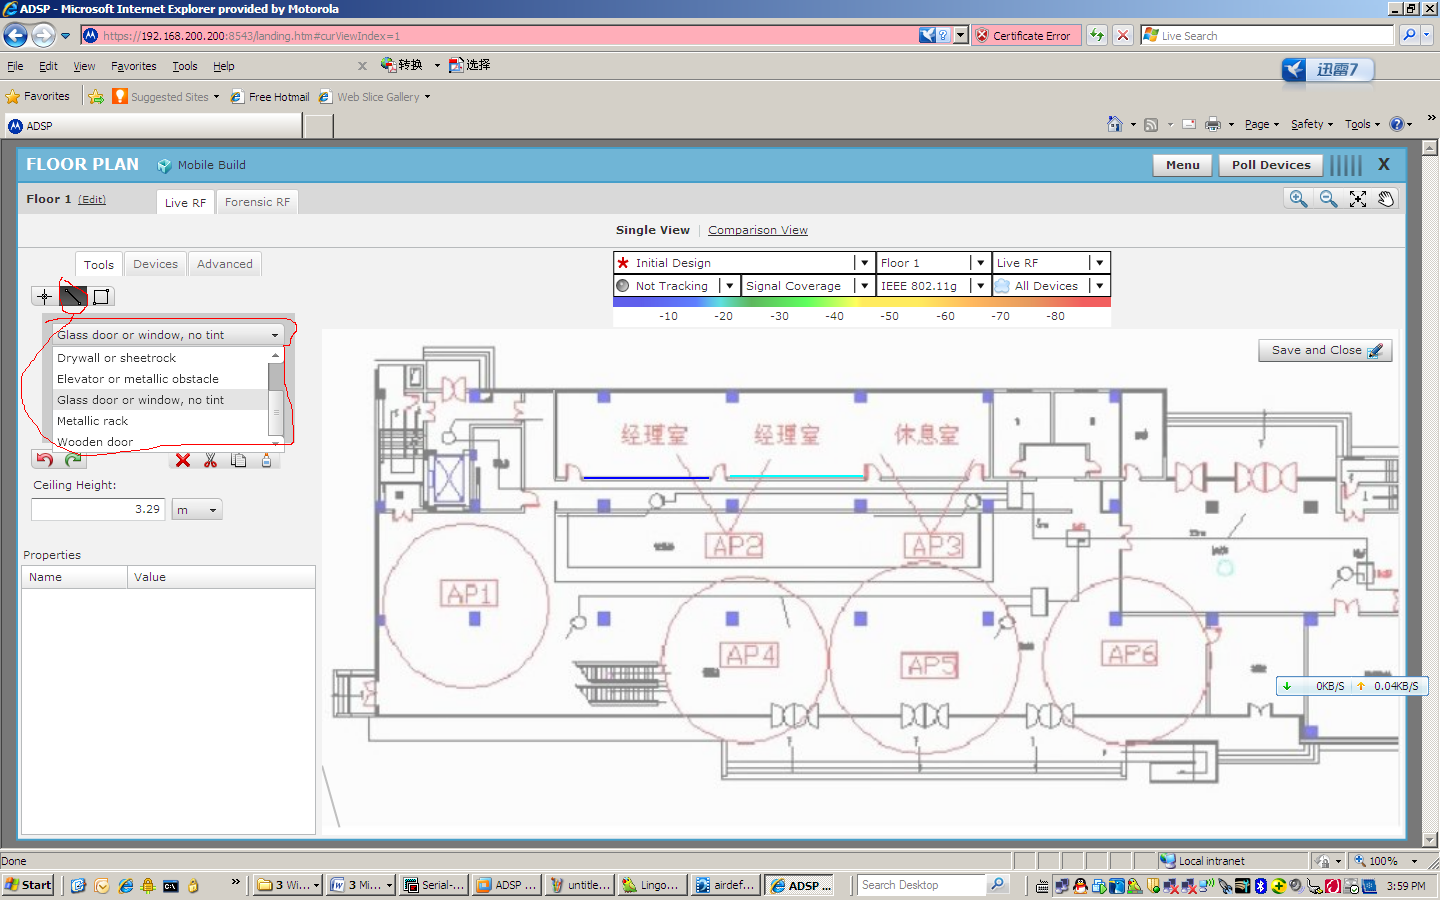Print the page with printer icon
The height and width of the screenshot is (900, 1440).
pos(1213,124)
